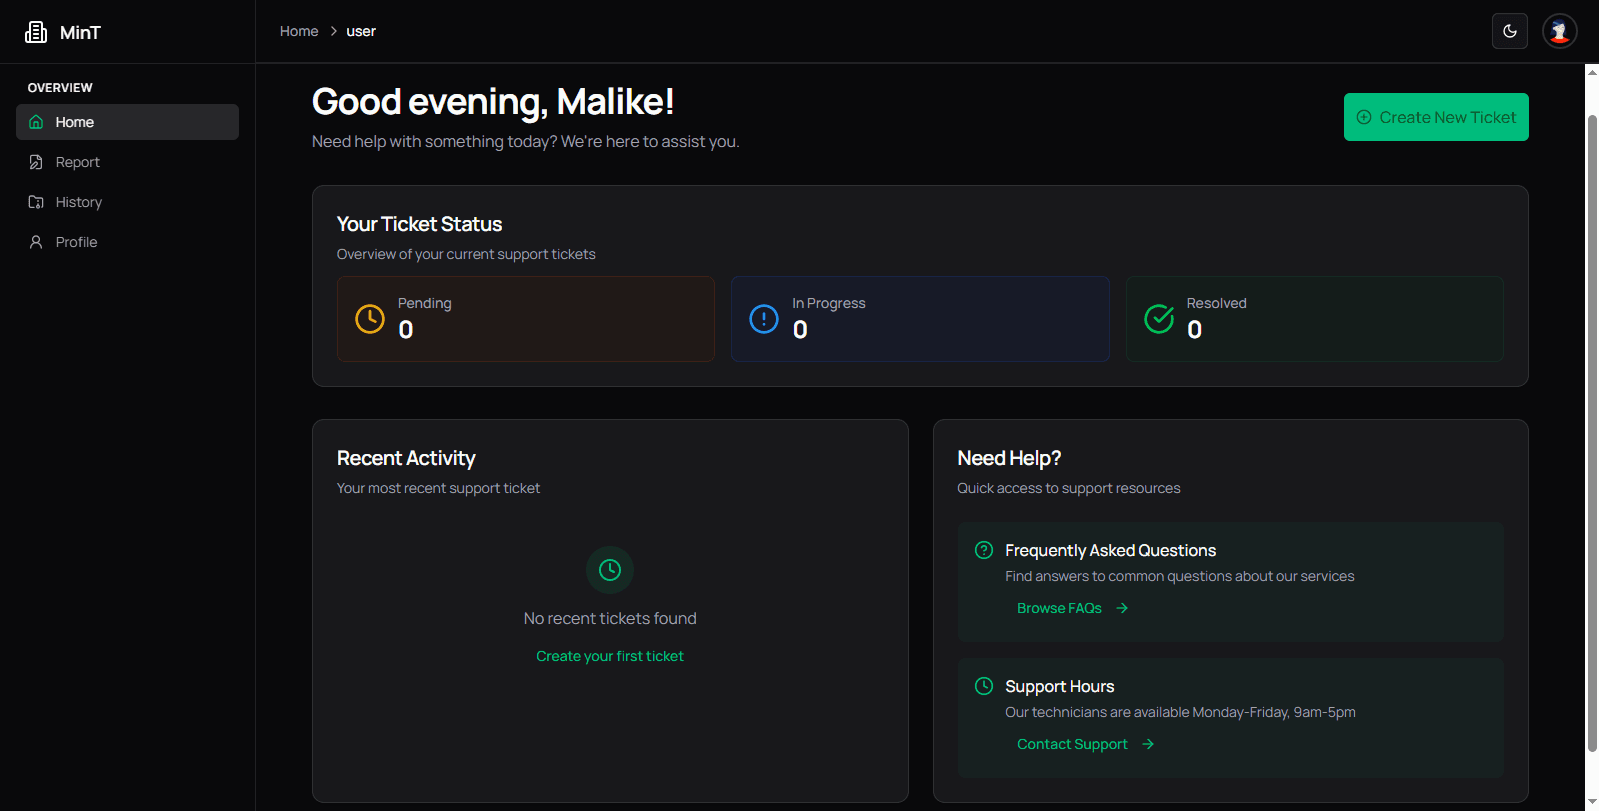Click the In Progress alert icon
1599x811 pixels.
pyautogui.click(x=764, y=319)
